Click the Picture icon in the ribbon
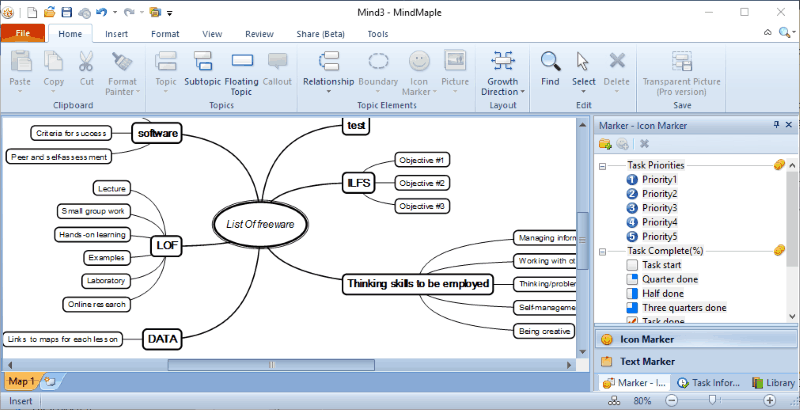Viewport: 800px width, 410px height. [455, 60]
